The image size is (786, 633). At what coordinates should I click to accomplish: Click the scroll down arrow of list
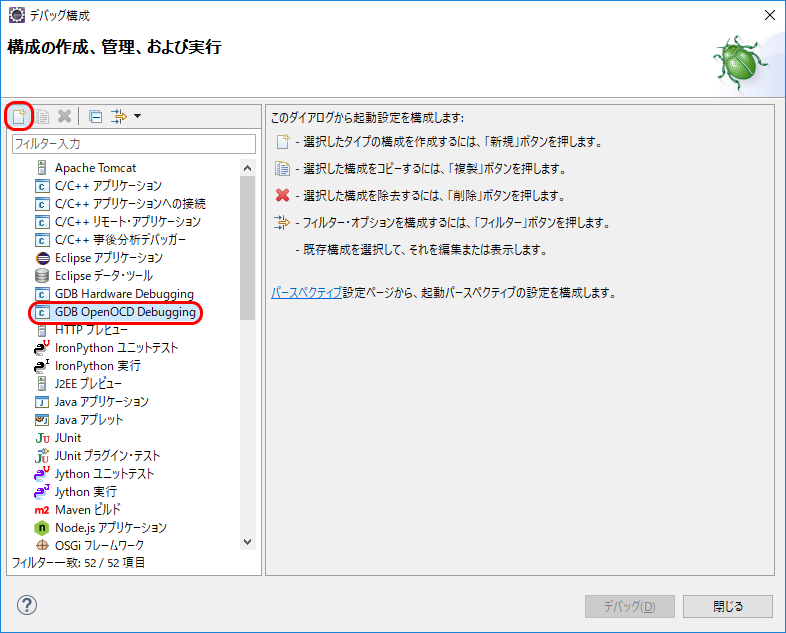(247, 542)
